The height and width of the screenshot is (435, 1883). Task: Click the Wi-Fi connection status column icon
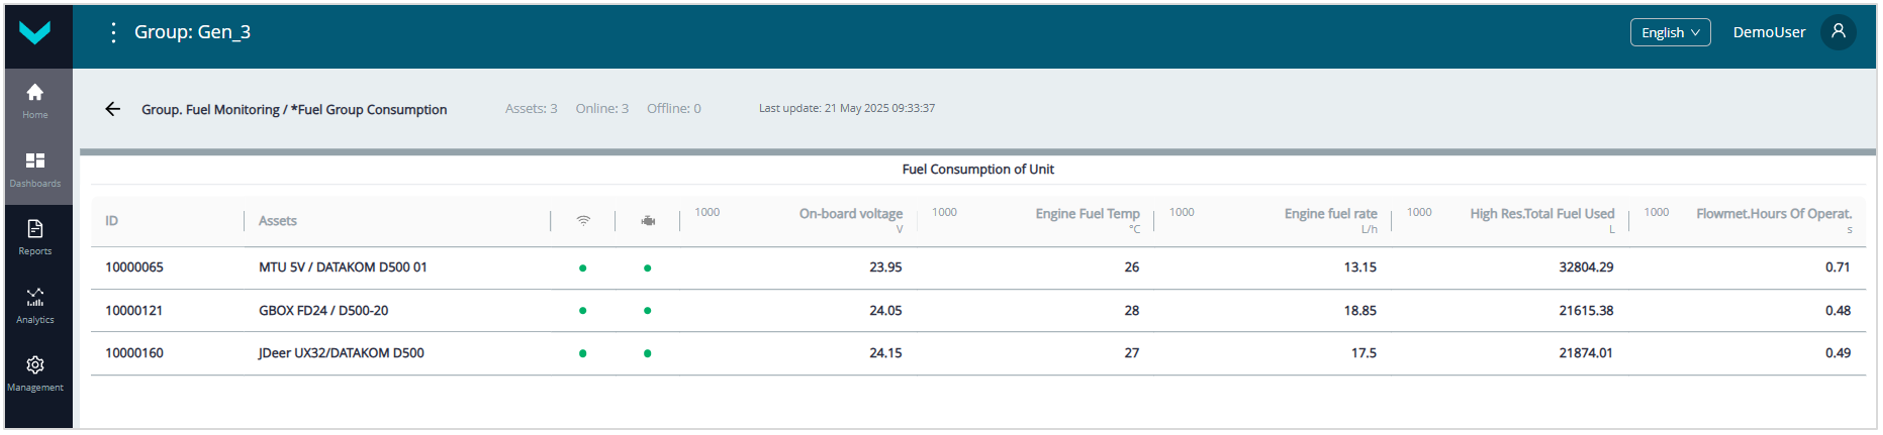coord(583,221)
